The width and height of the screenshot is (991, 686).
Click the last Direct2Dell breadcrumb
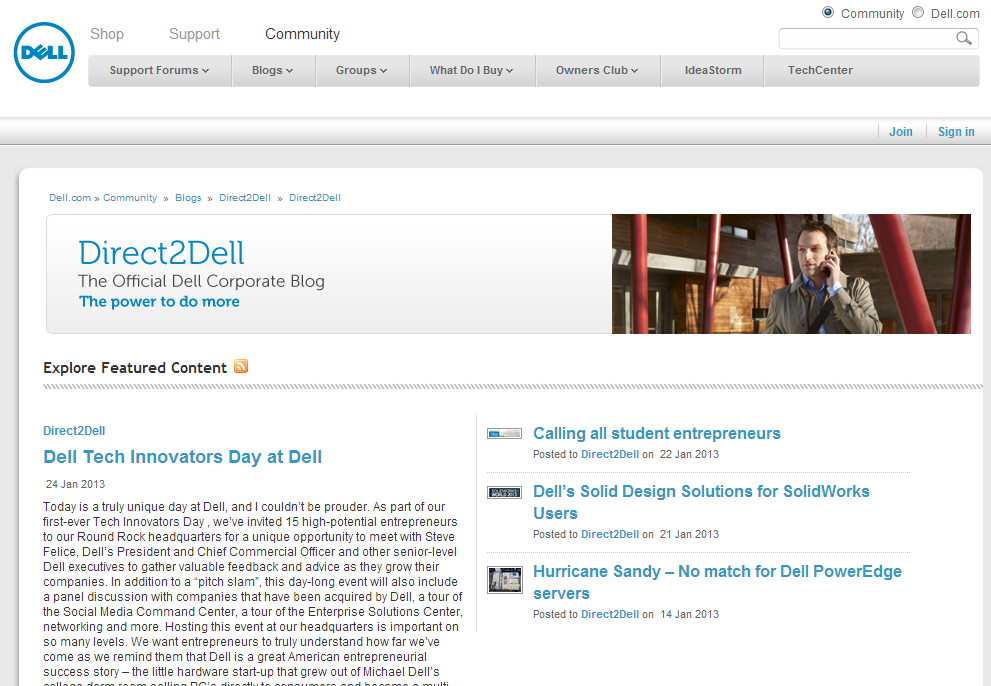315,197
